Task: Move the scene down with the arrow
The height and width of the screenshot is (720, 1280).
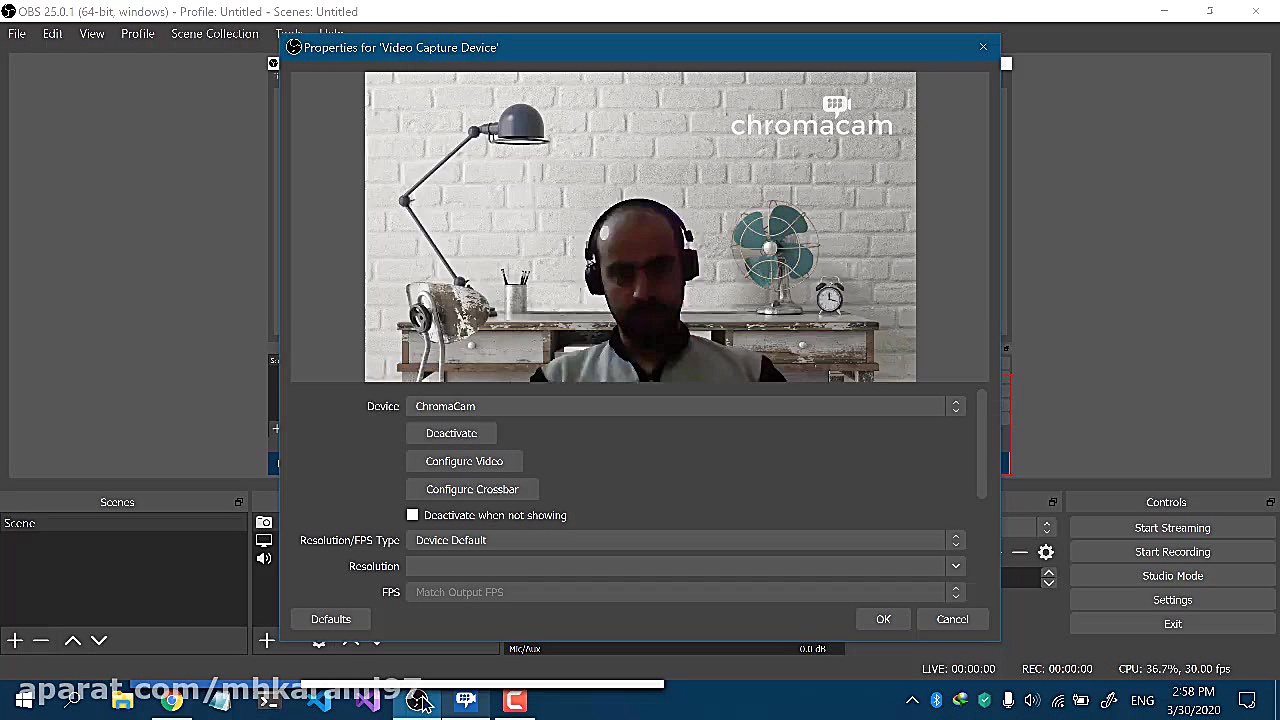Action: [x=99, y=640]
